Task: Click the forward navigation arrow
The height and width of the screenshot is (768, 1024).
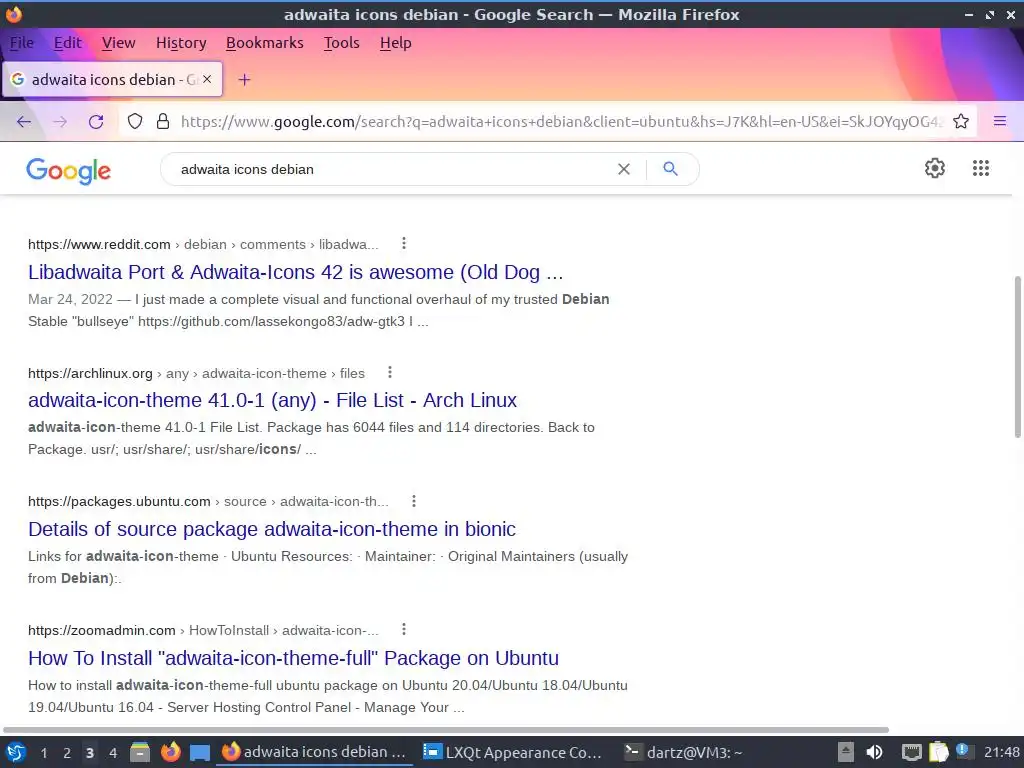Action: (x=60, y=121)
